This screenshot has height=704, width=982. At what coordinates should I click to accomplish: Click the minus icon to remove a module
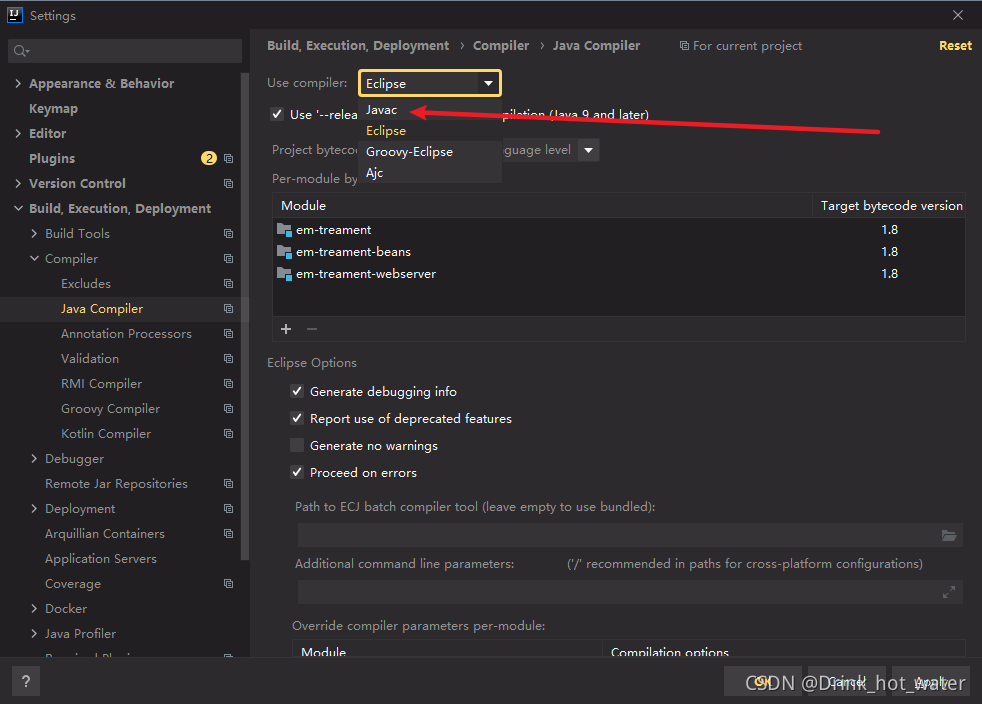point(311,329)
